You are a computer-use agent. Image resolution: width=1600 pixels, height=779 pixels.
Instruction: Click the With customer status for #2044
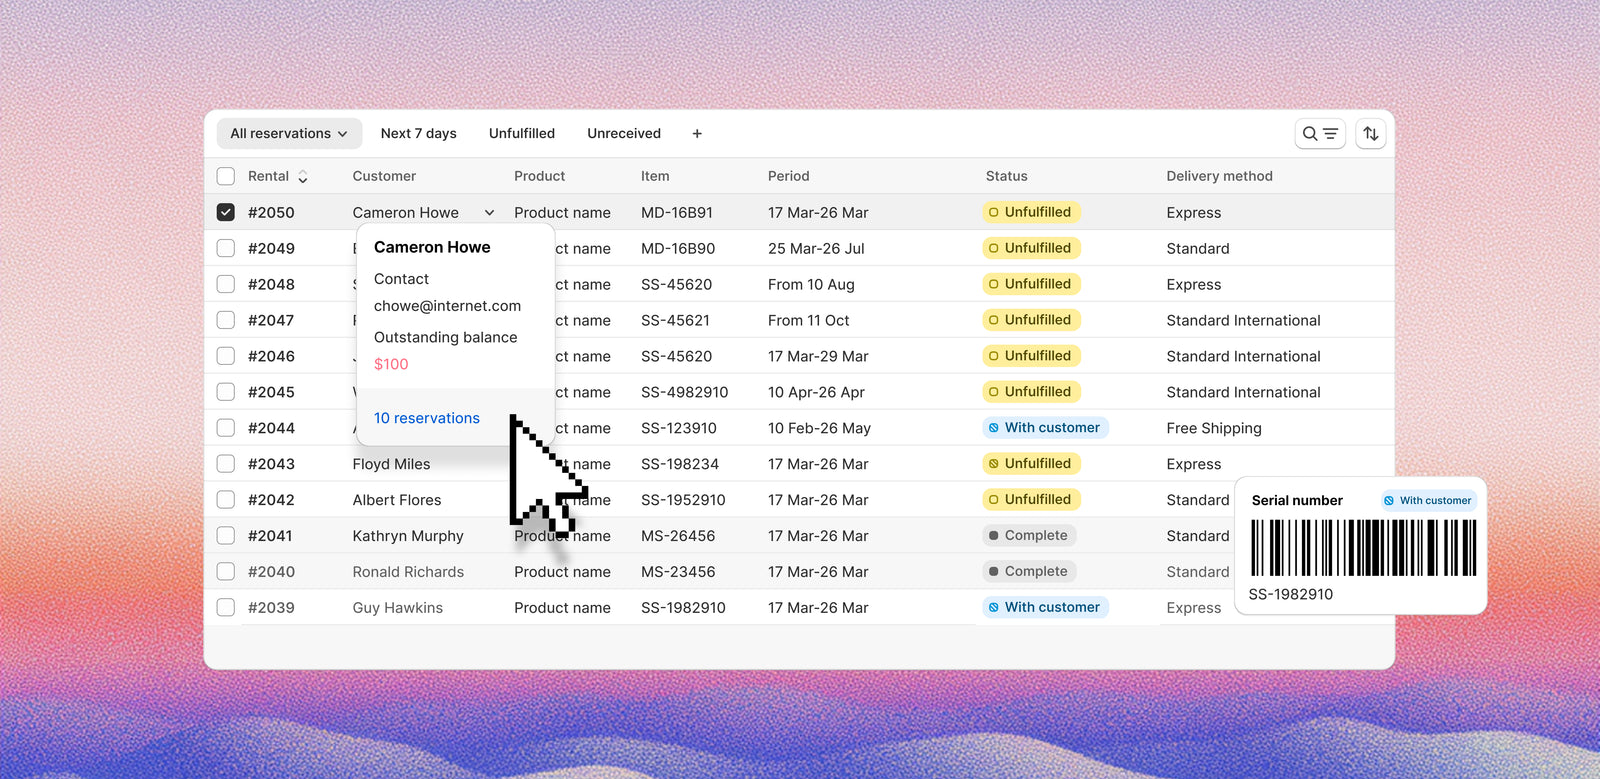click(1044, 428)
